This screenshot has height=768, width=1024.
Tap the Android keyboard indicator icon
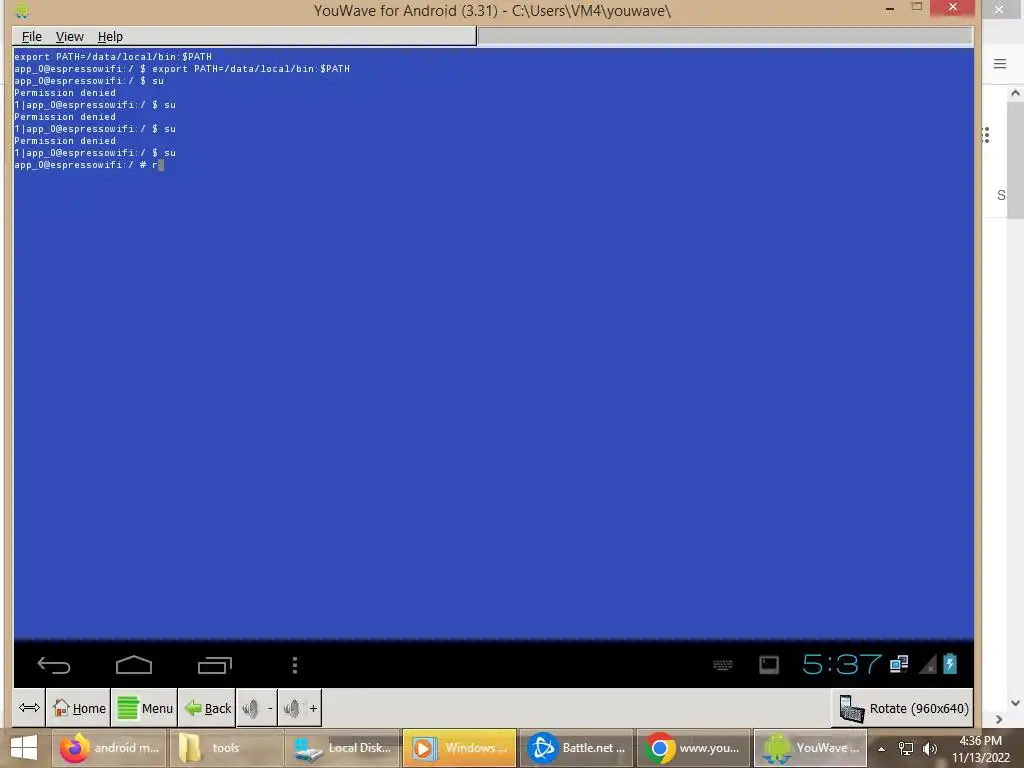coord(722,665)
